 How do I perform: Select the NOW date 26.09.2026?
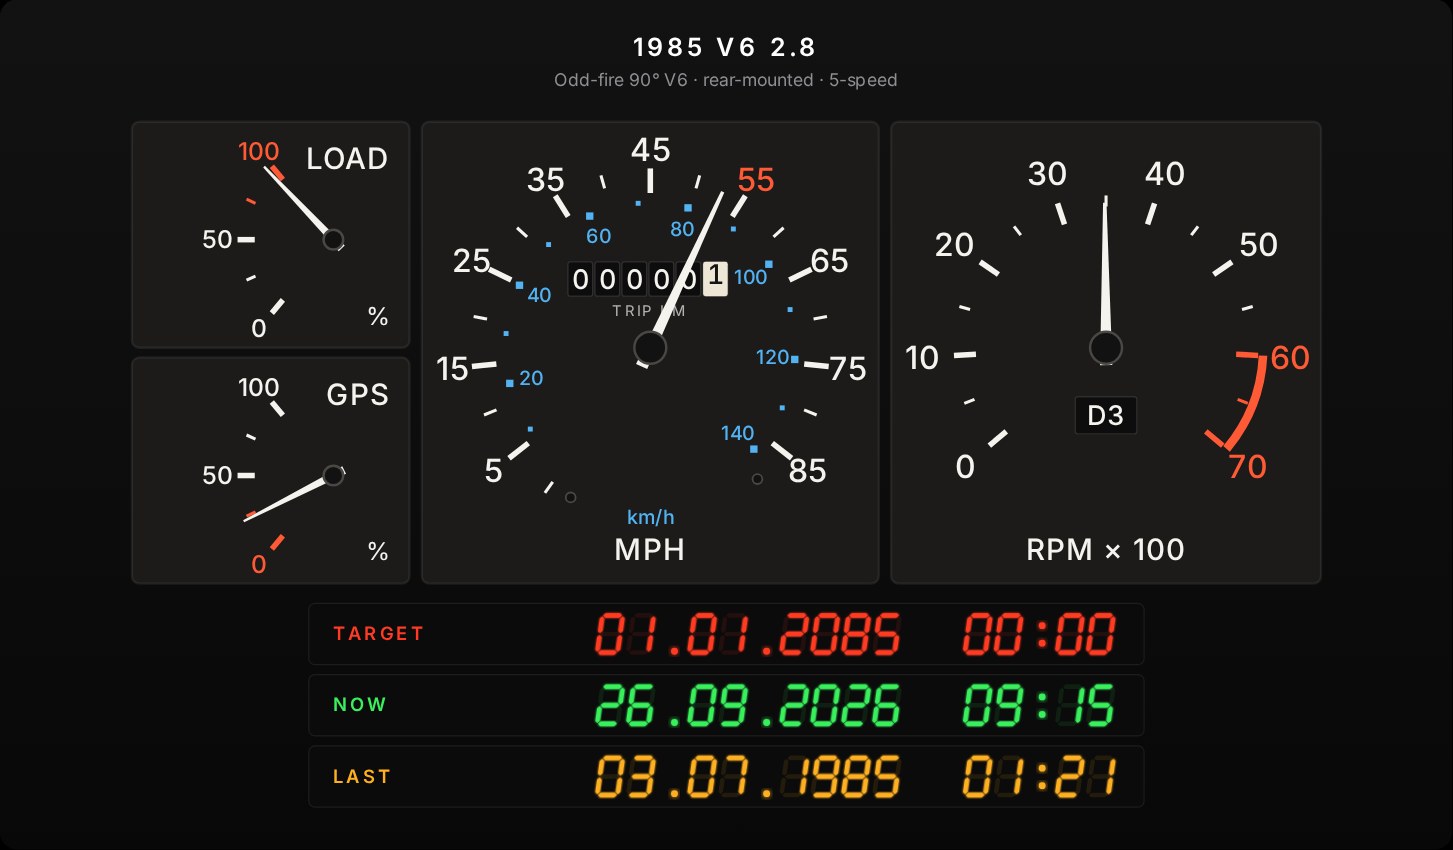click(748, 705)
